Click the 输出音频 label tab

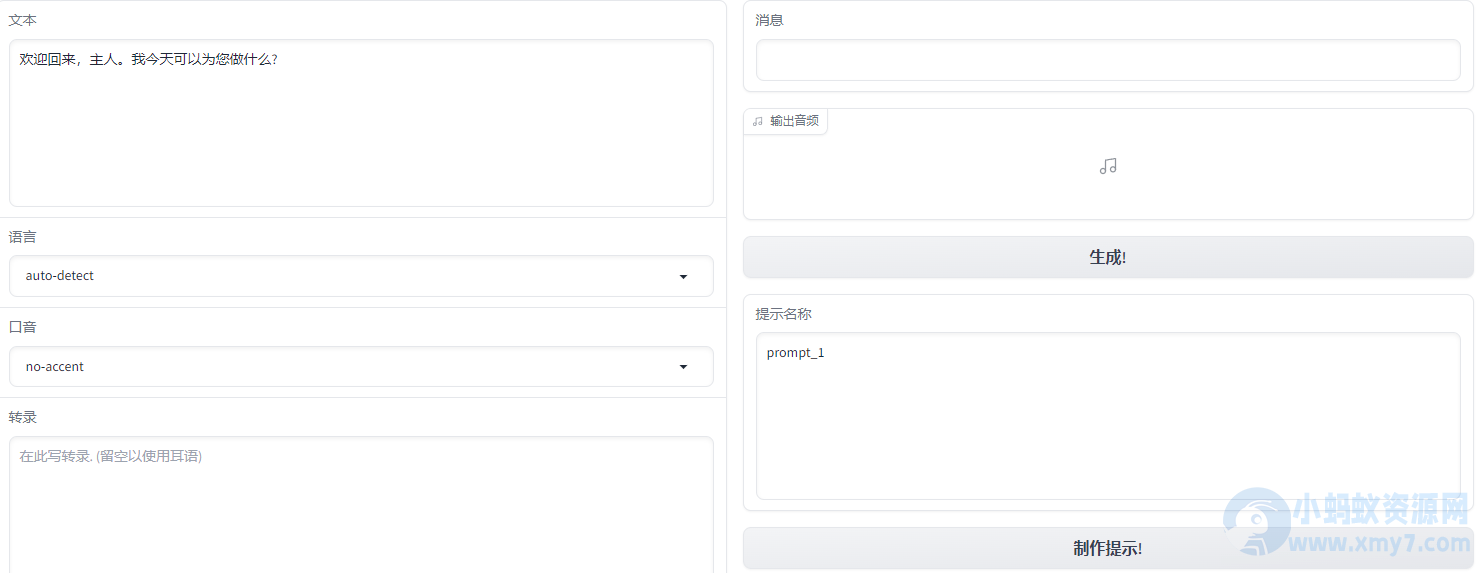pos(786,121)
